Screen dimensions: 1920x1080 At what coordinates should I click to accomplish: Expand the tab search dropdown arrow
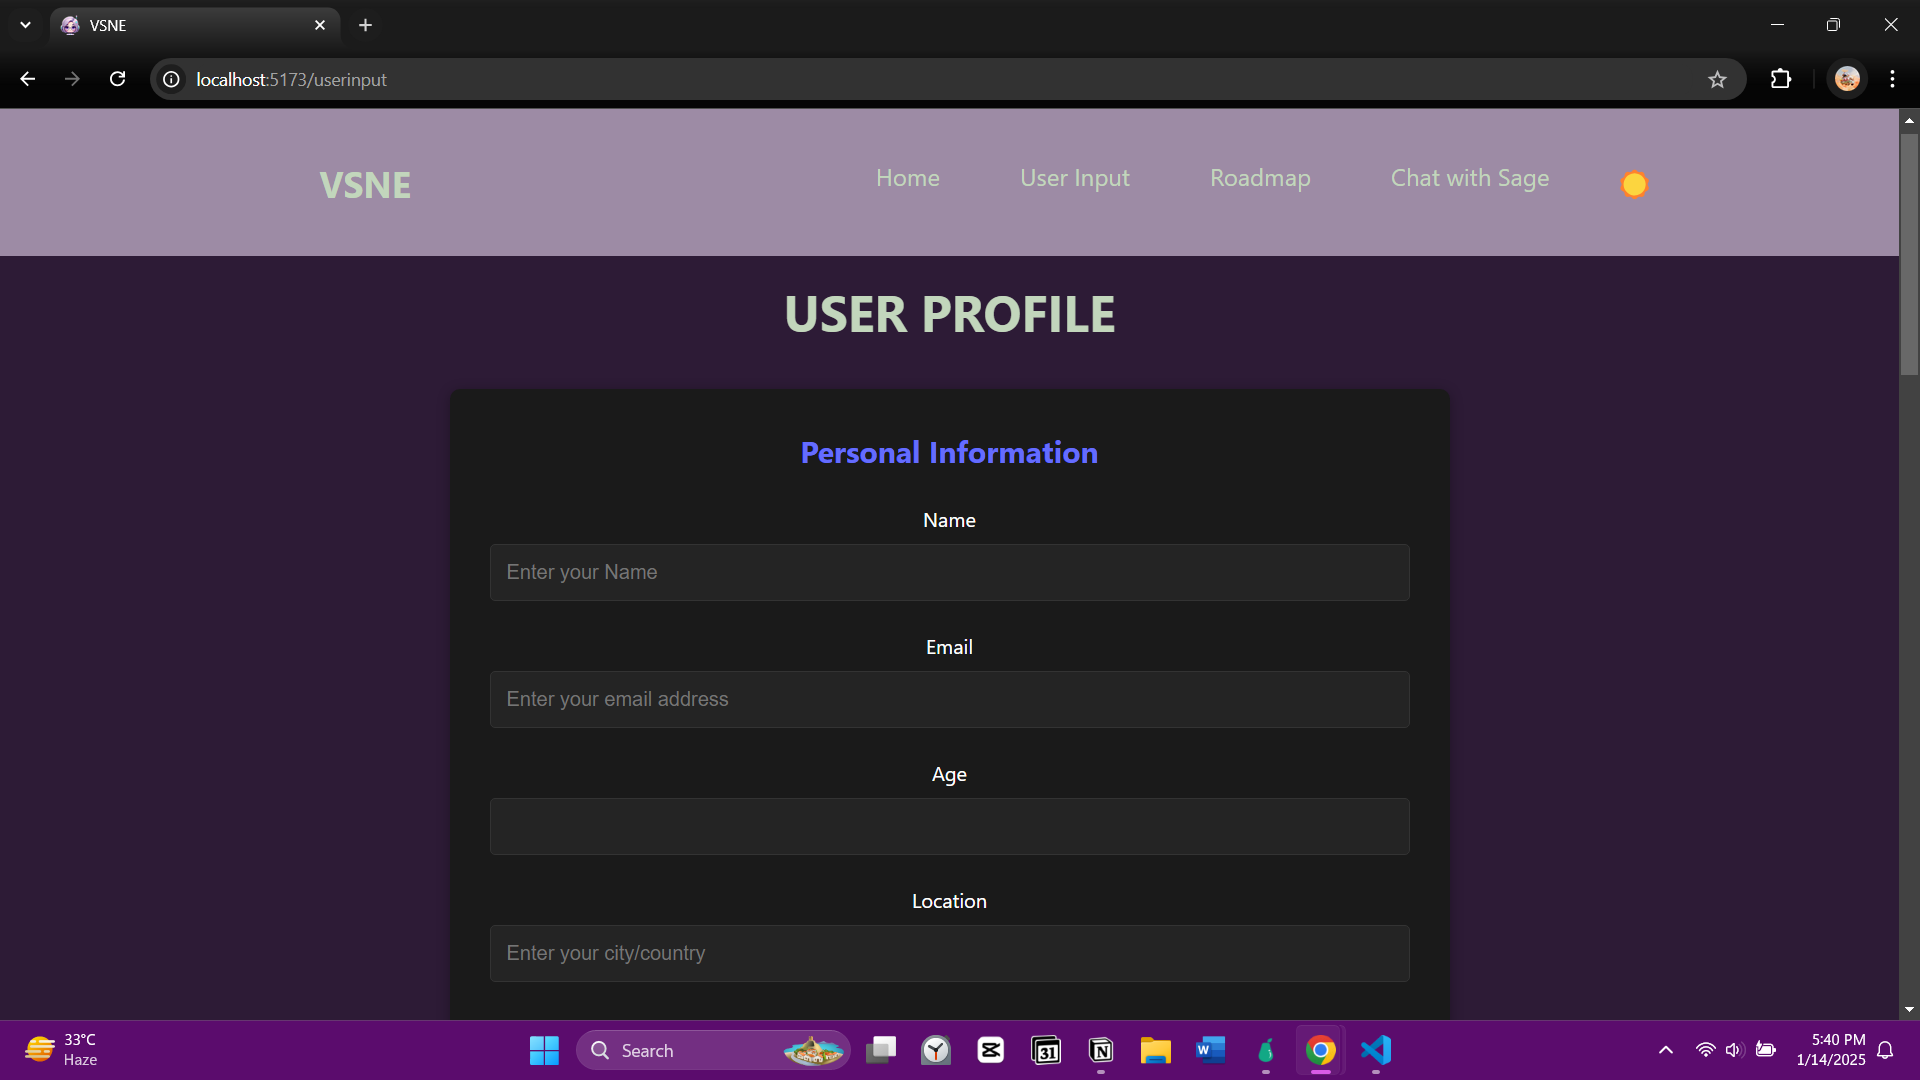coord(25,25)
